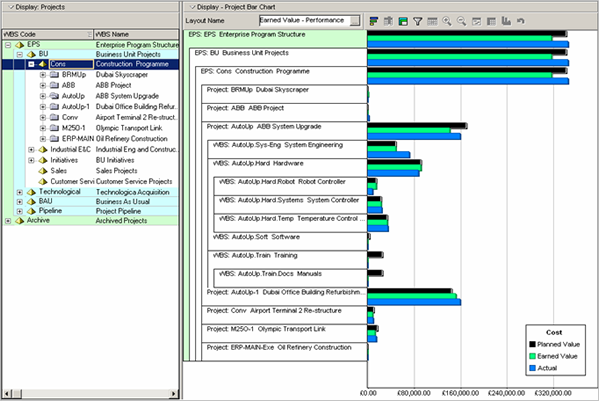600x401 pixels.
Task: Click the £160,000.00 axis label
Action: tap(460, 393)
